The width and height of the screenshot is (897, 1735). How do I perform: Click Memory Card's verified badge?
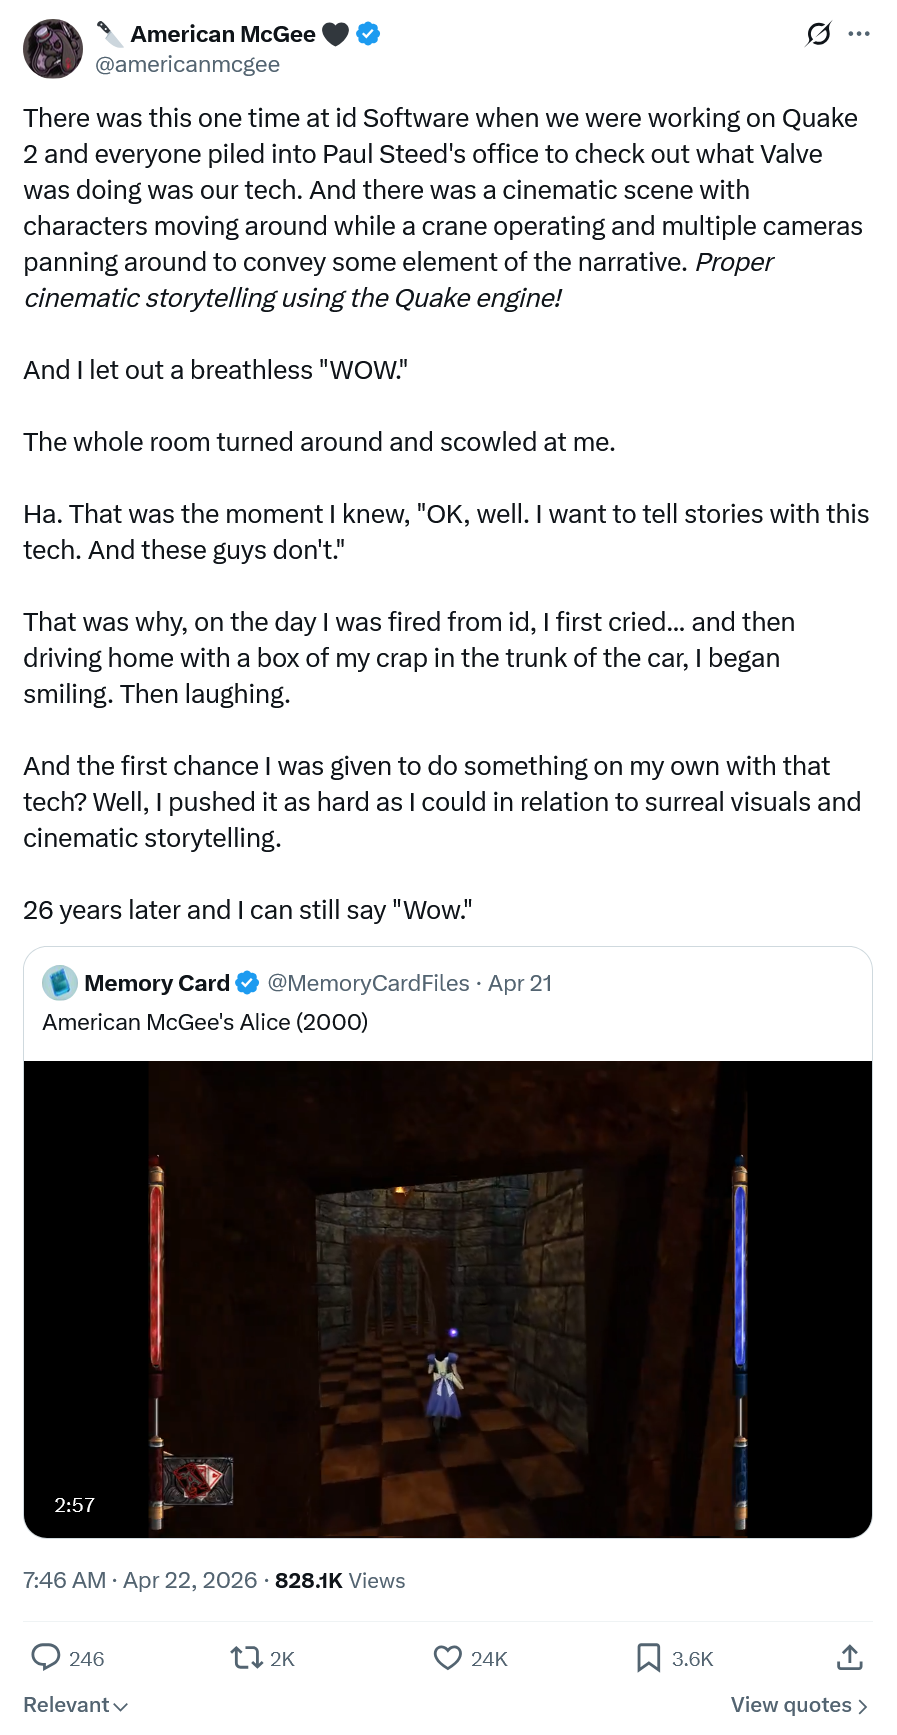(247, 983)
